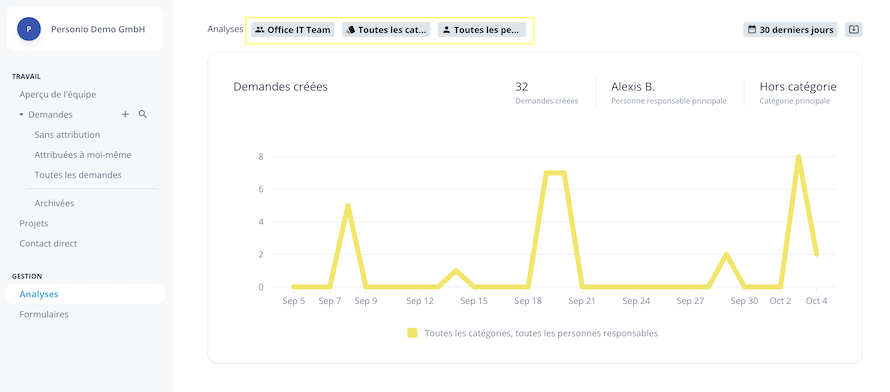Click the plus icon next to Demandes
Screen dimensions: 890x392
pyautogui.click(x=125, y=115)
